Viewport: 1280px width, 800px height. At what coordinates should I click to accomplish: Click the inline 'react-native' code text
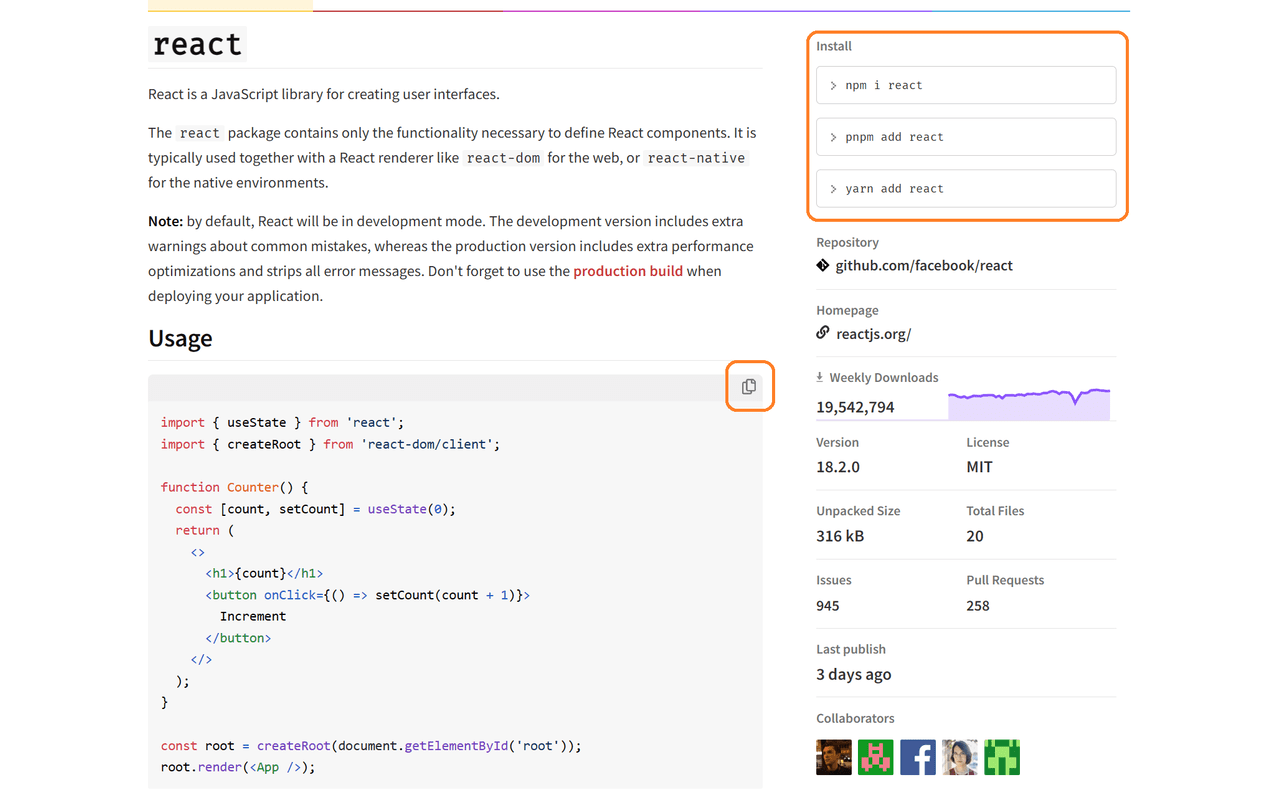pyautogui.click(x=696, y=158)
